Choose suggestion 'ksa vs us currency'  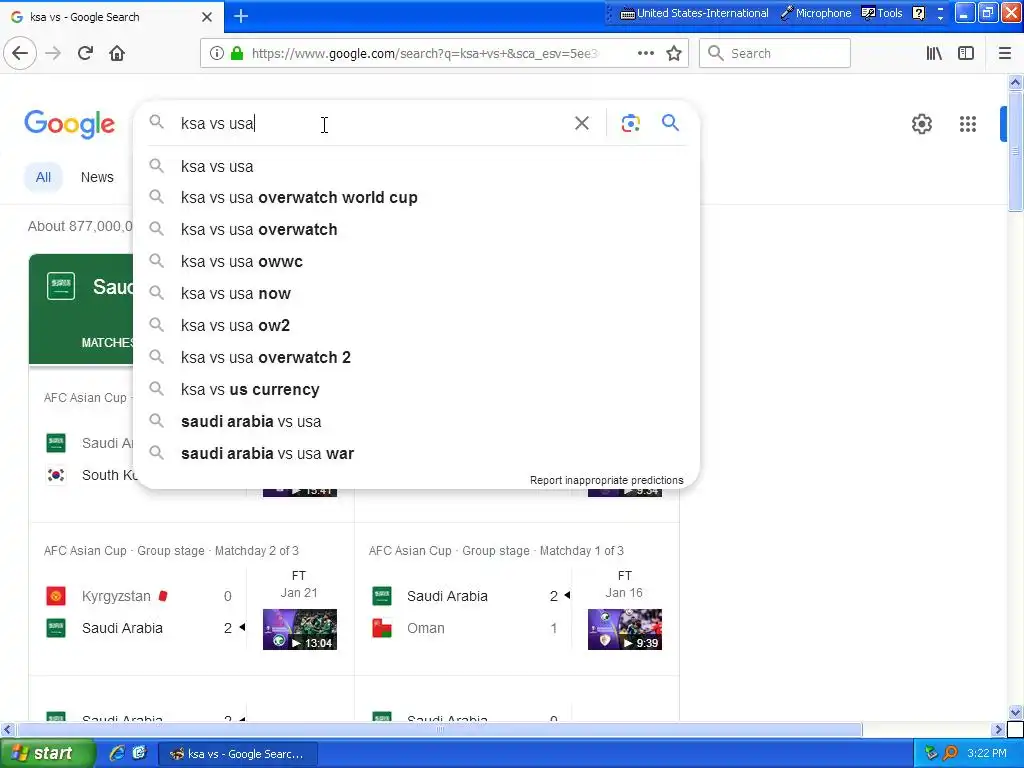pos(417,389)
